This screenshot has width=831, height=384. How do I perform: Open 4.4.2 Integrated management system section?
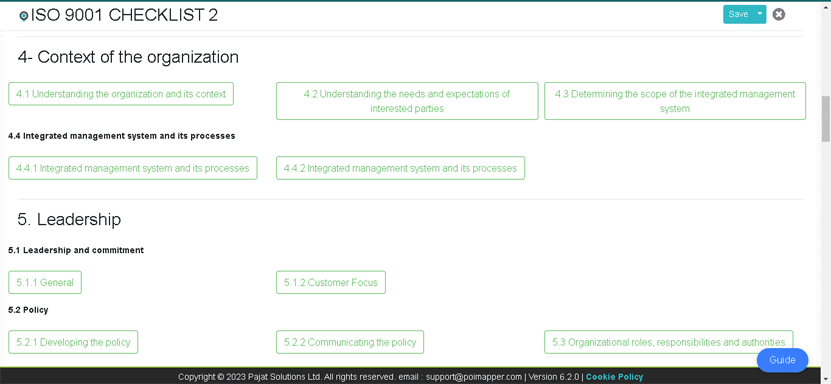click(400, 168)
